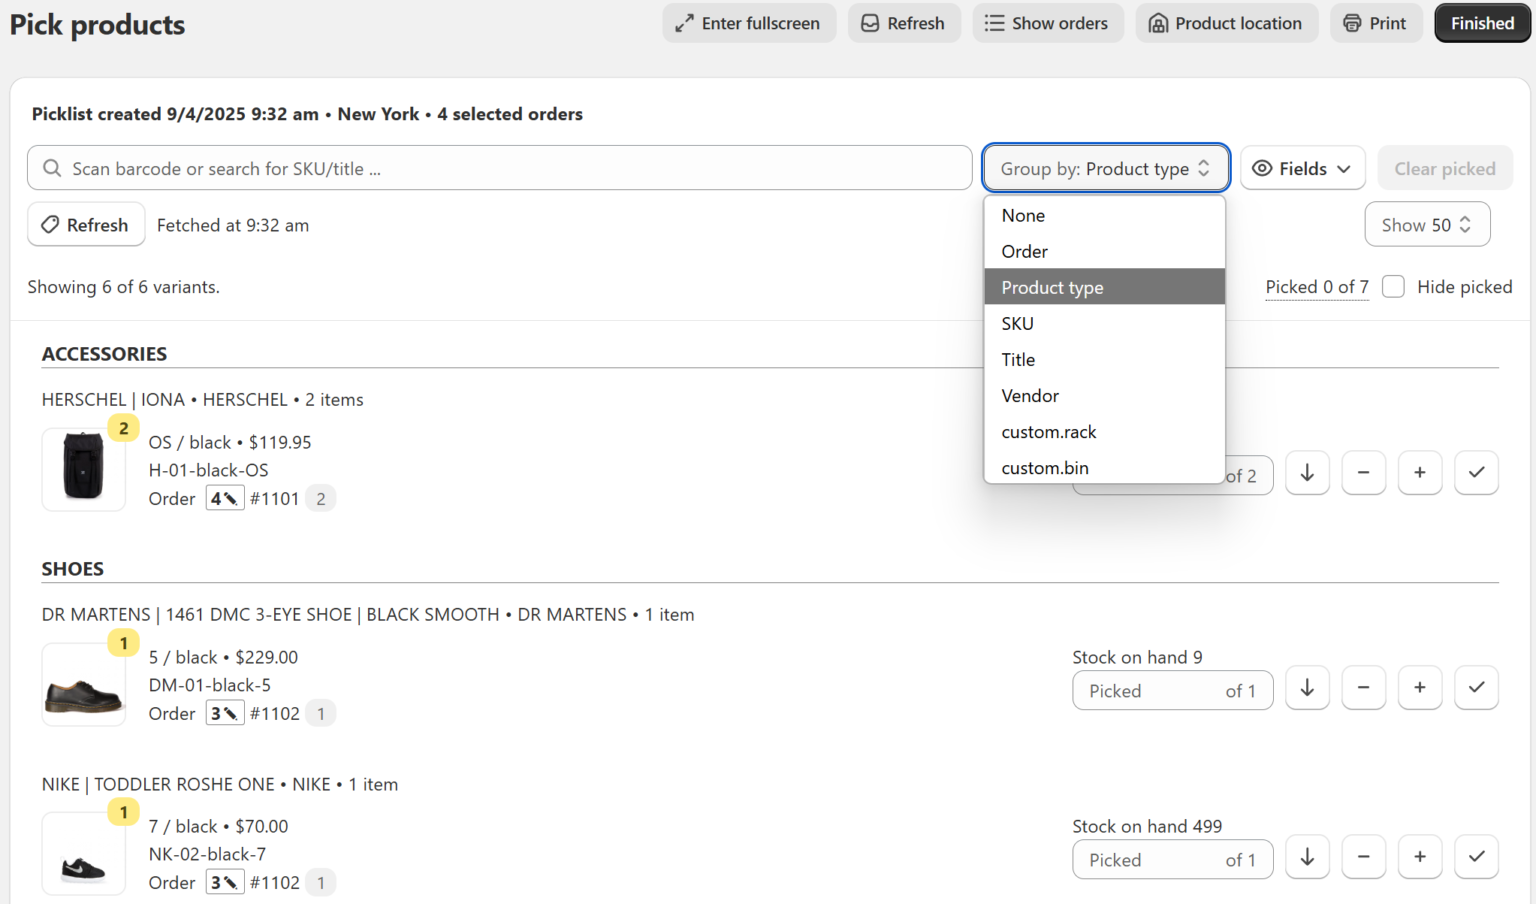Click the Finished button

[x=1481, y=22]
